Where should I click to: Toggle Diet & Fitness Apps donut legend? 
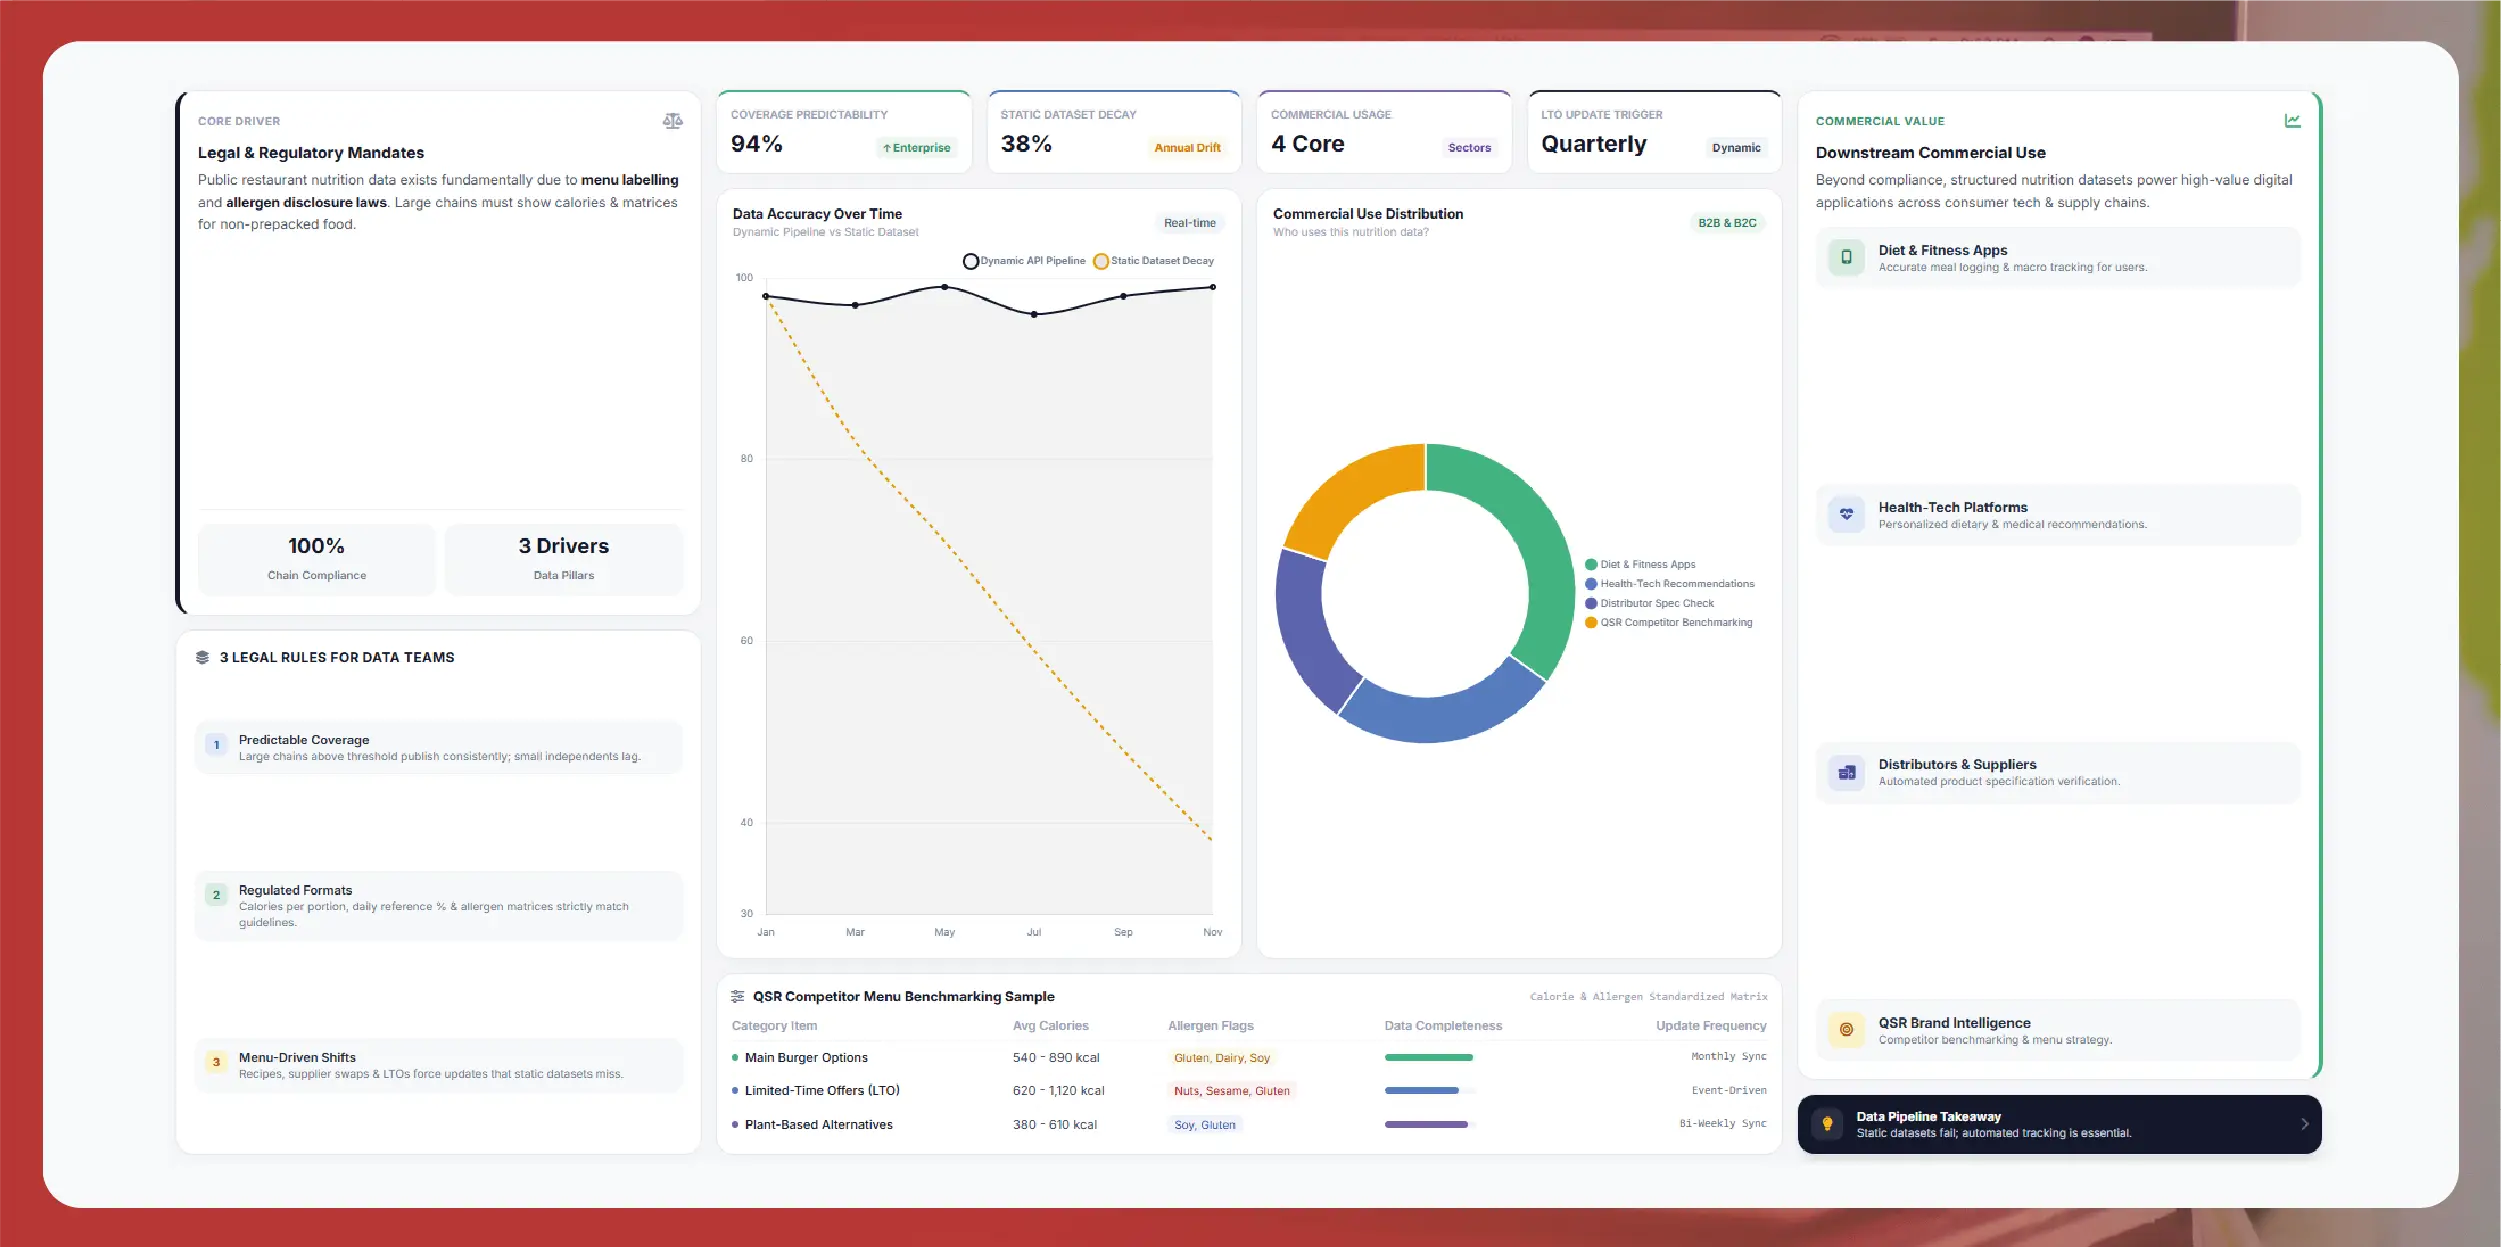pos(1640,565)
